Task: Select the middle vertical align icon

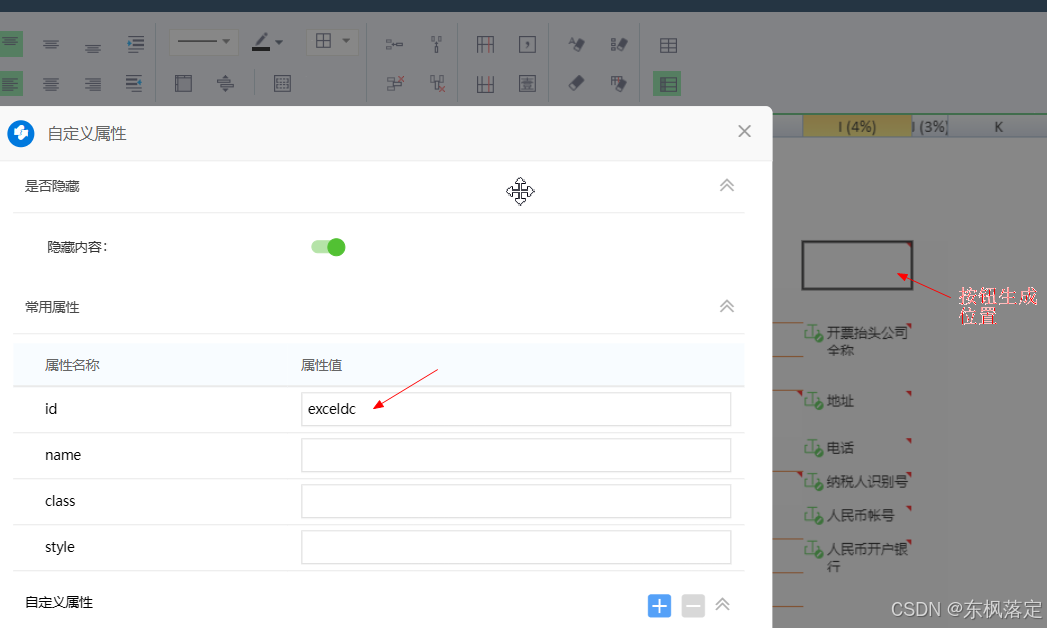Action: (51, 45)
